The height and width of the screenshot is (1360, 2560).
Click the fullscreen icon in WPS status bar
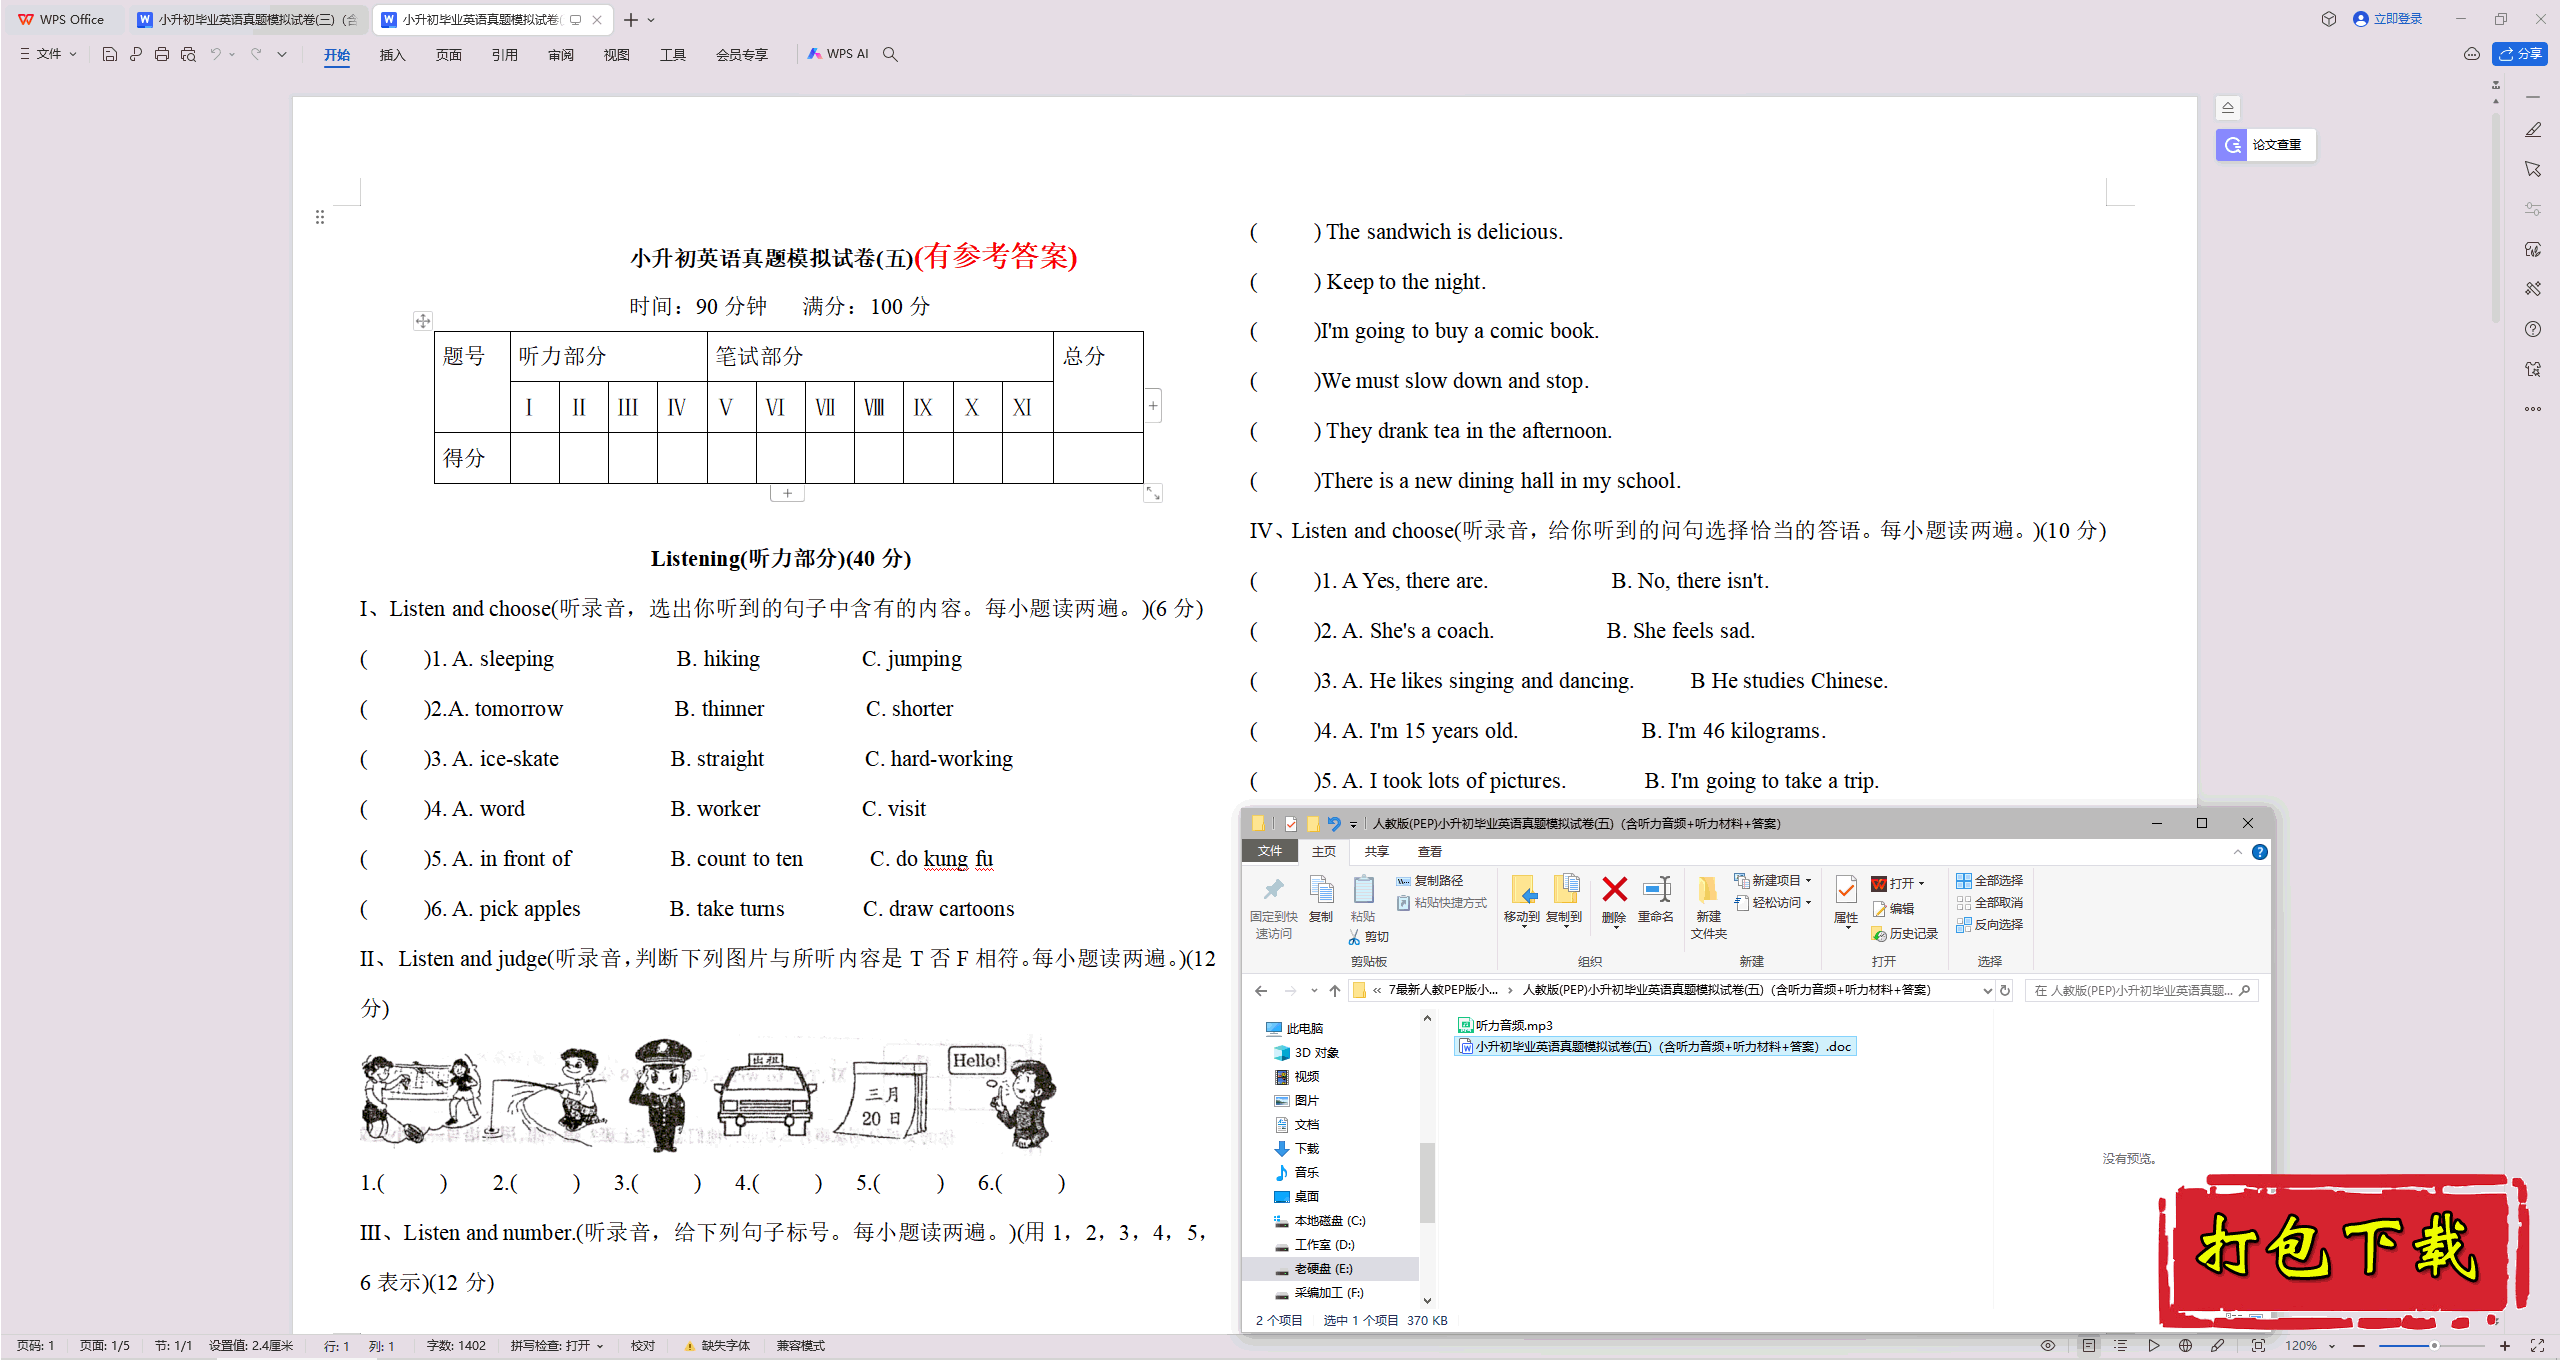tap(2537, 1346)
